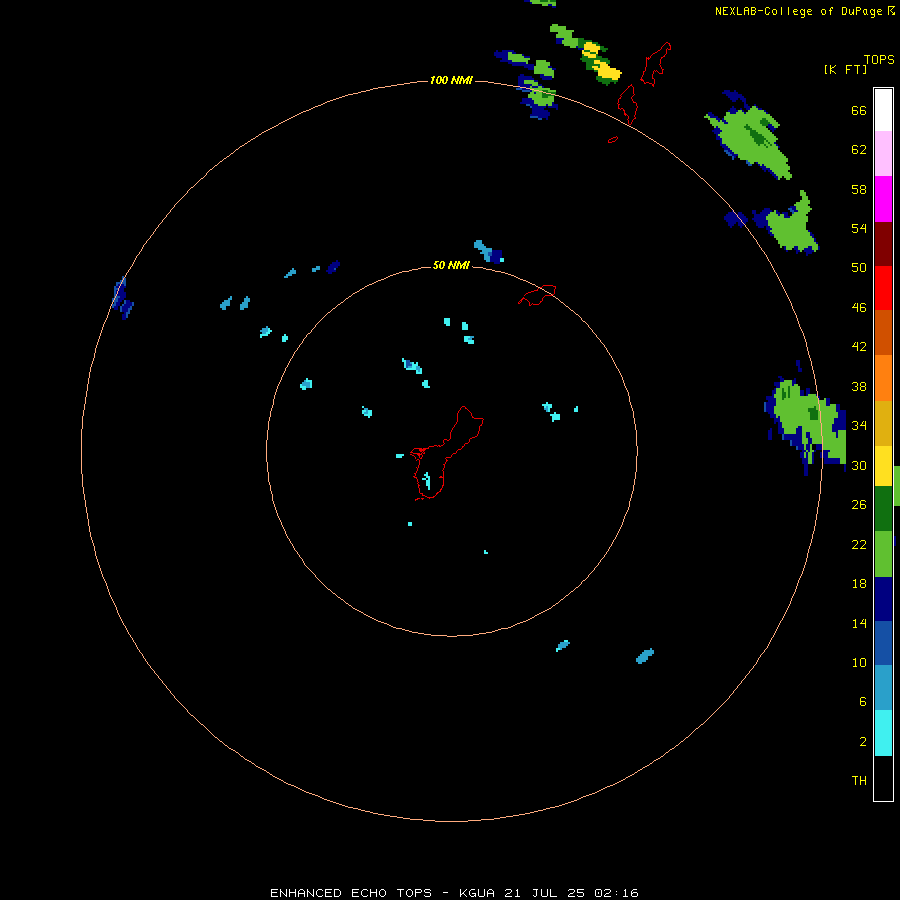Select the 62 legend value
900x900 pixels.
click(x=859, y=150)
